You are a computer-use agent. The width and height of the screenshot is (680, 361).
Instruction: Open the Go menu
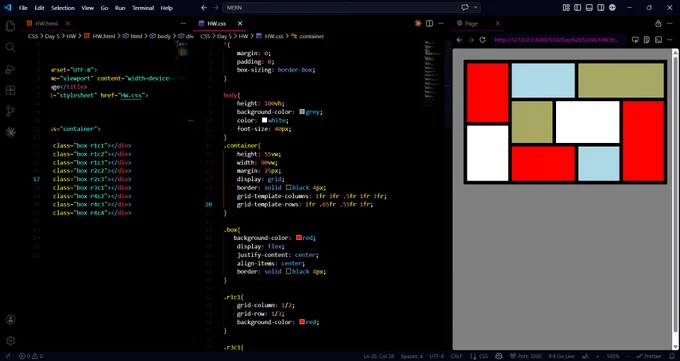pyautogui.click(x=105, y=8)
